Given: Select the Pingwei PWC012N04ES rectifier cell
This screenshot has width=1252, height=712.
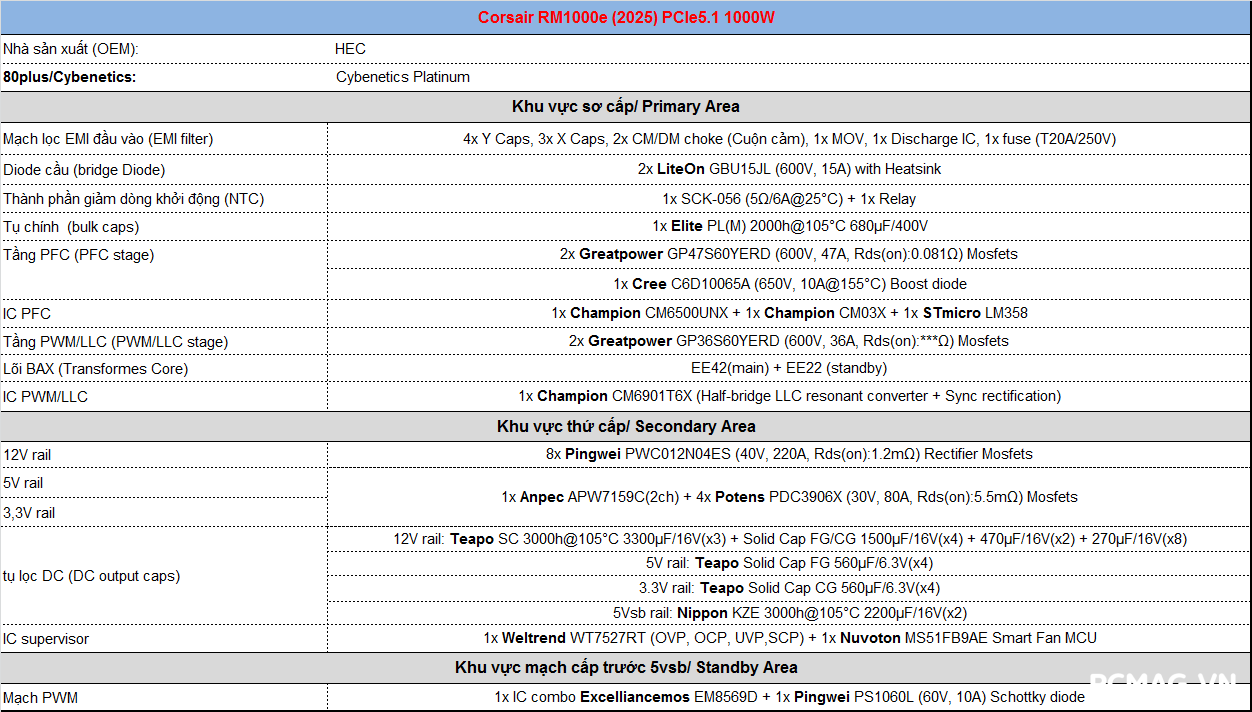Looking at the screenshot, I should pos(789,454).
